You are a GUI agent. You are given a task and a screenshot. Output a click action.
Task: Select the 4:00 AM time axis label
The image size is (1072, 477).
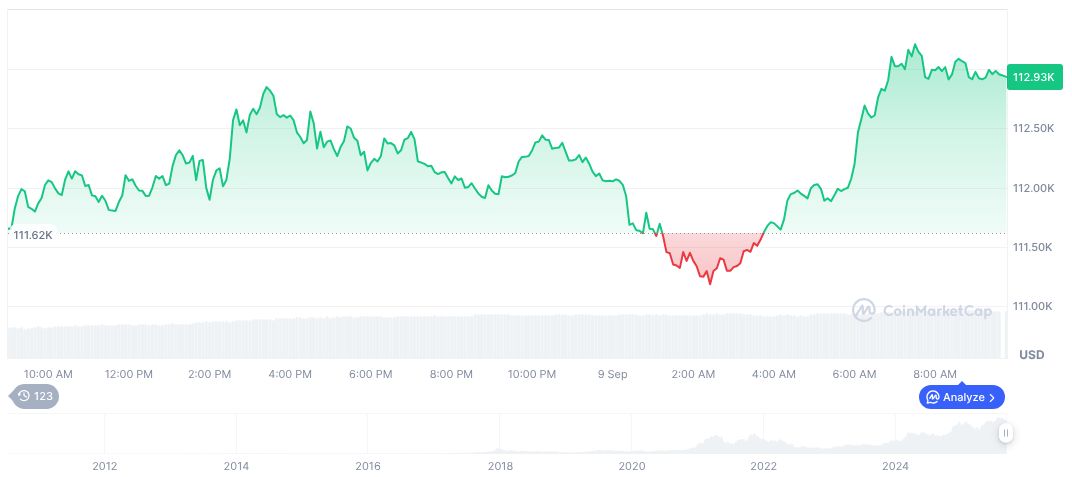point(773,374)
